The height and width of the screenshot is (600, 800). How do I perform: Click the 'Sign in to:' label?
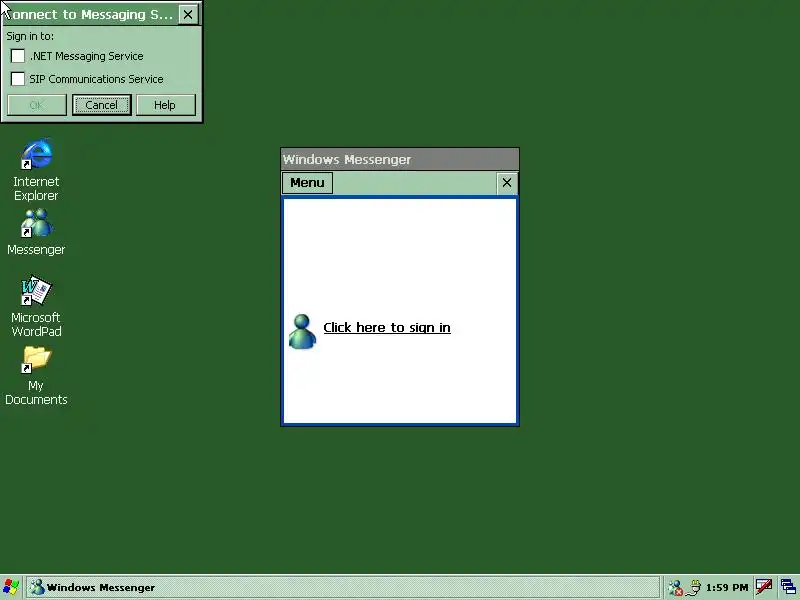pyautogui.click(x=30, y=36)
